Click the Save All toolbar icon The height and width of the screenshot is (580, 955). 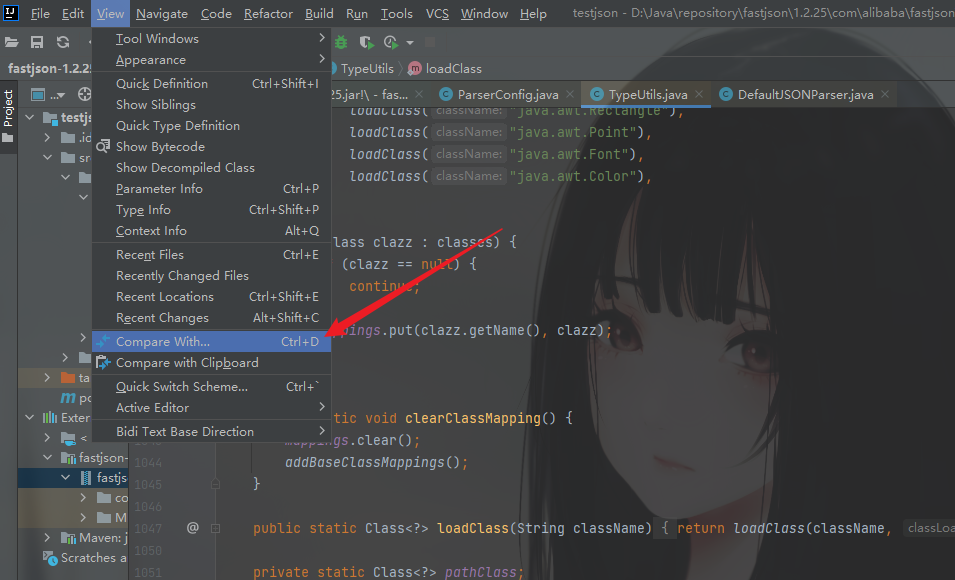(x=37, y=42)
